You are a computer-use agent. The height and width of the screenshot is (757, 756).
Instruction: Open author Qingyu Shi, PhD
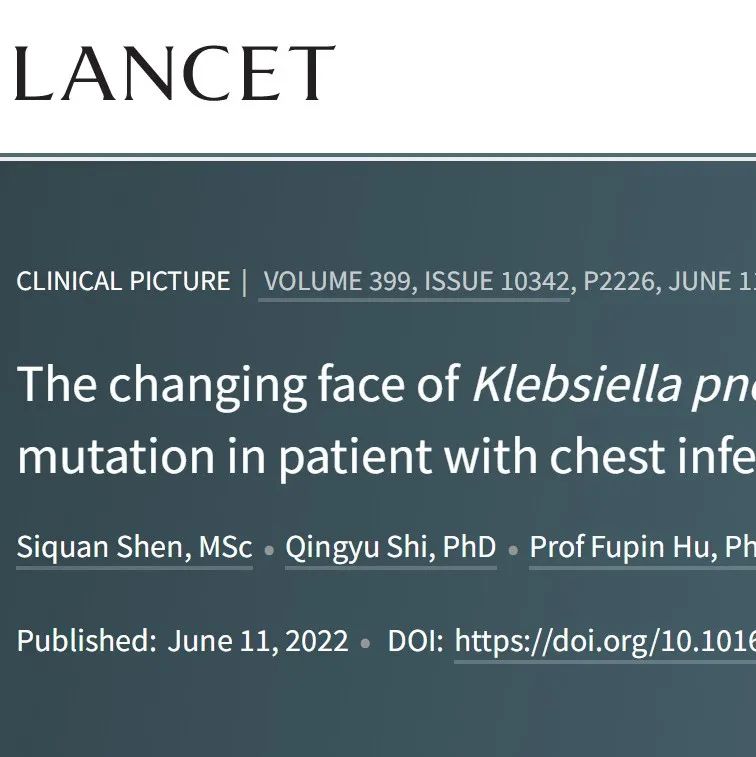pos(390,547)
